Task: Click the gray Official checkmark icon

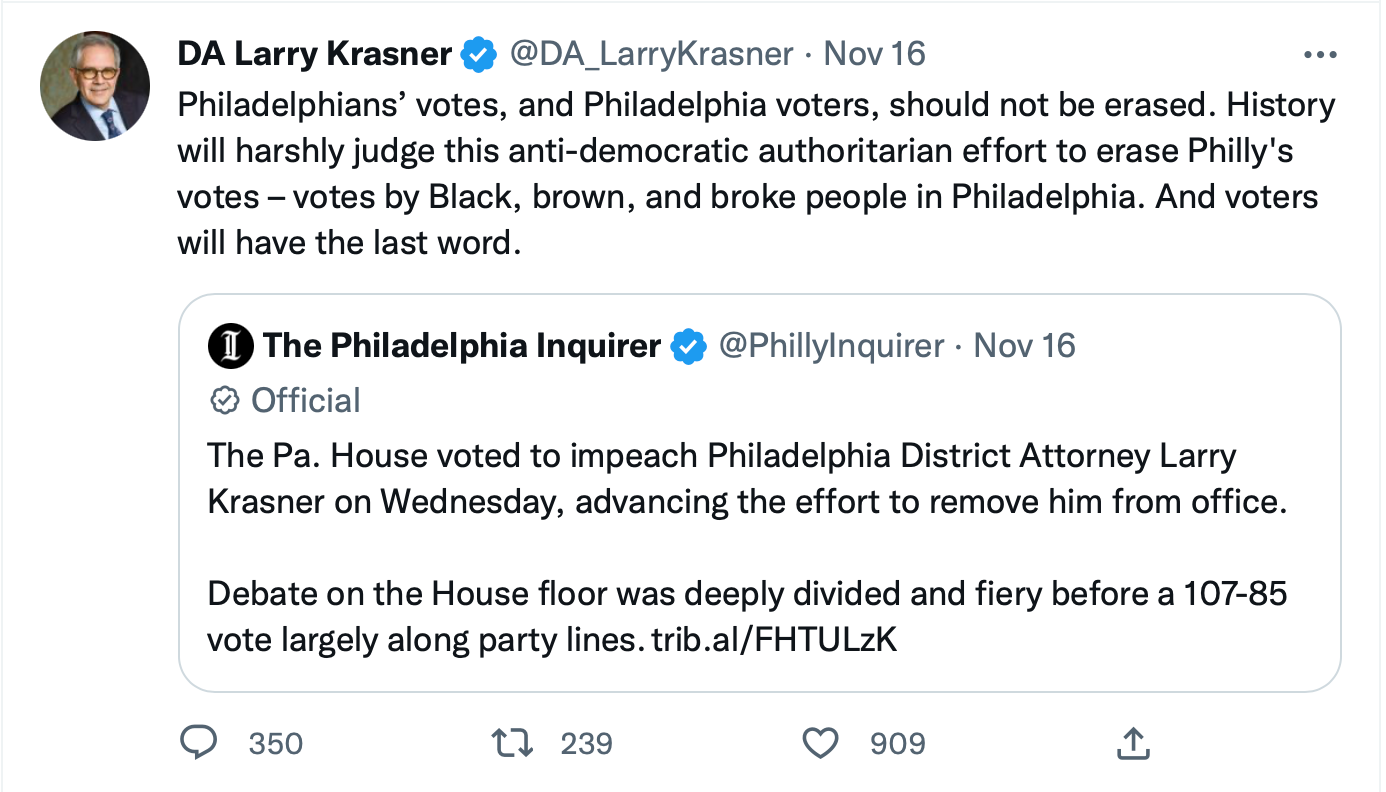Action: (224, 401)
